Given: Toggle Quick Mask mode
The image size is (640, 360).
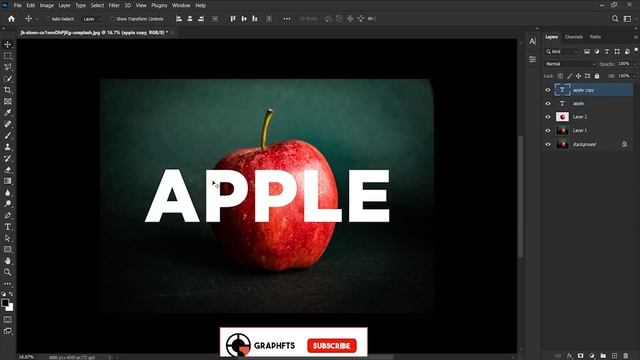Looking at the screenshot, I should [x=7, y=320].
